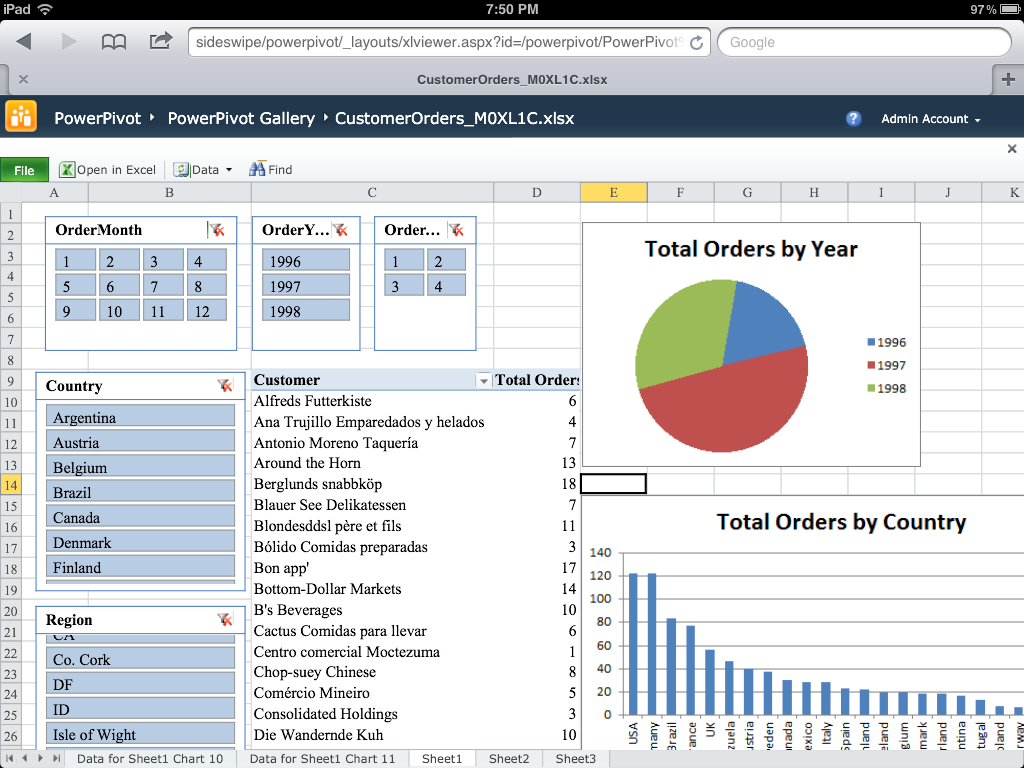Toggle the 1997 year slicer item

click(x=306, y=286)
